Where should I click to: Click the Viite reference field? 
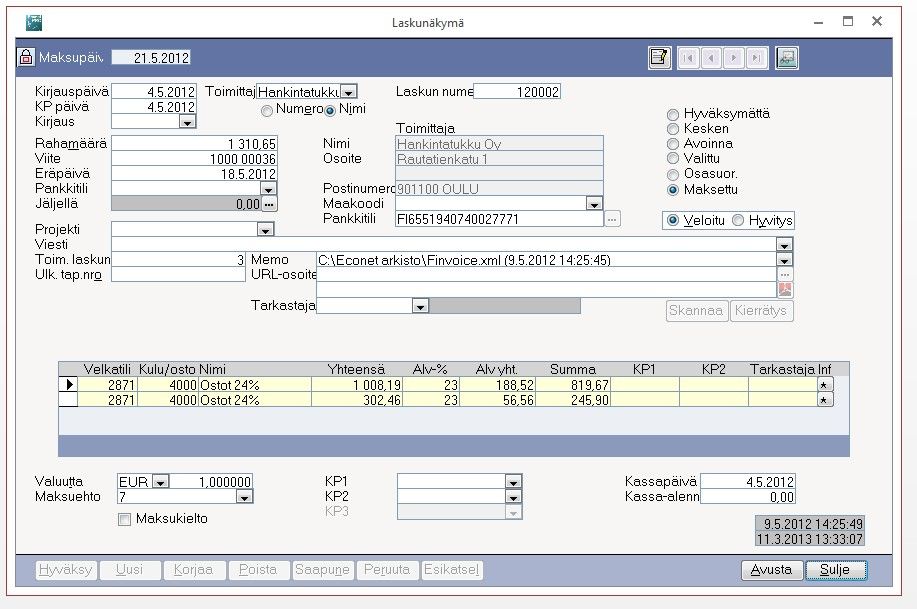(194, 159)
